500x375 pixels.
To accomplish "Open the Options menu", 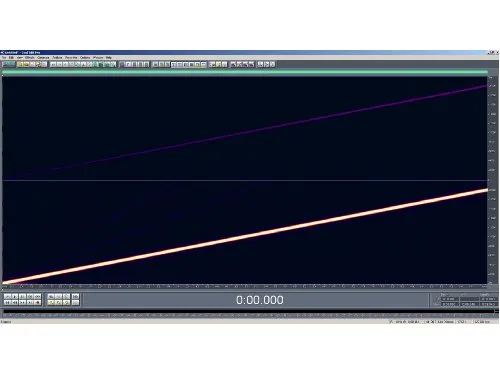I will (x=85, y=57).
